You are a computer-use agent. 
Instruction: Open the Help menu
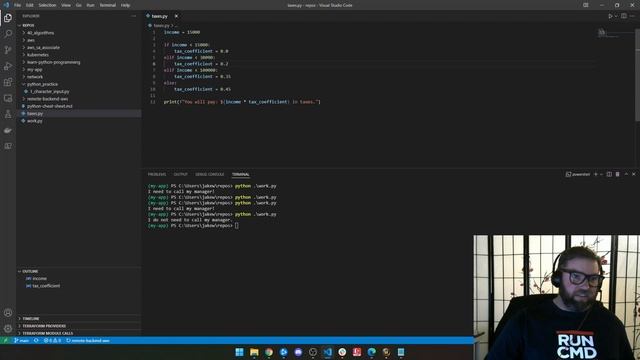[x=125, y=5]
